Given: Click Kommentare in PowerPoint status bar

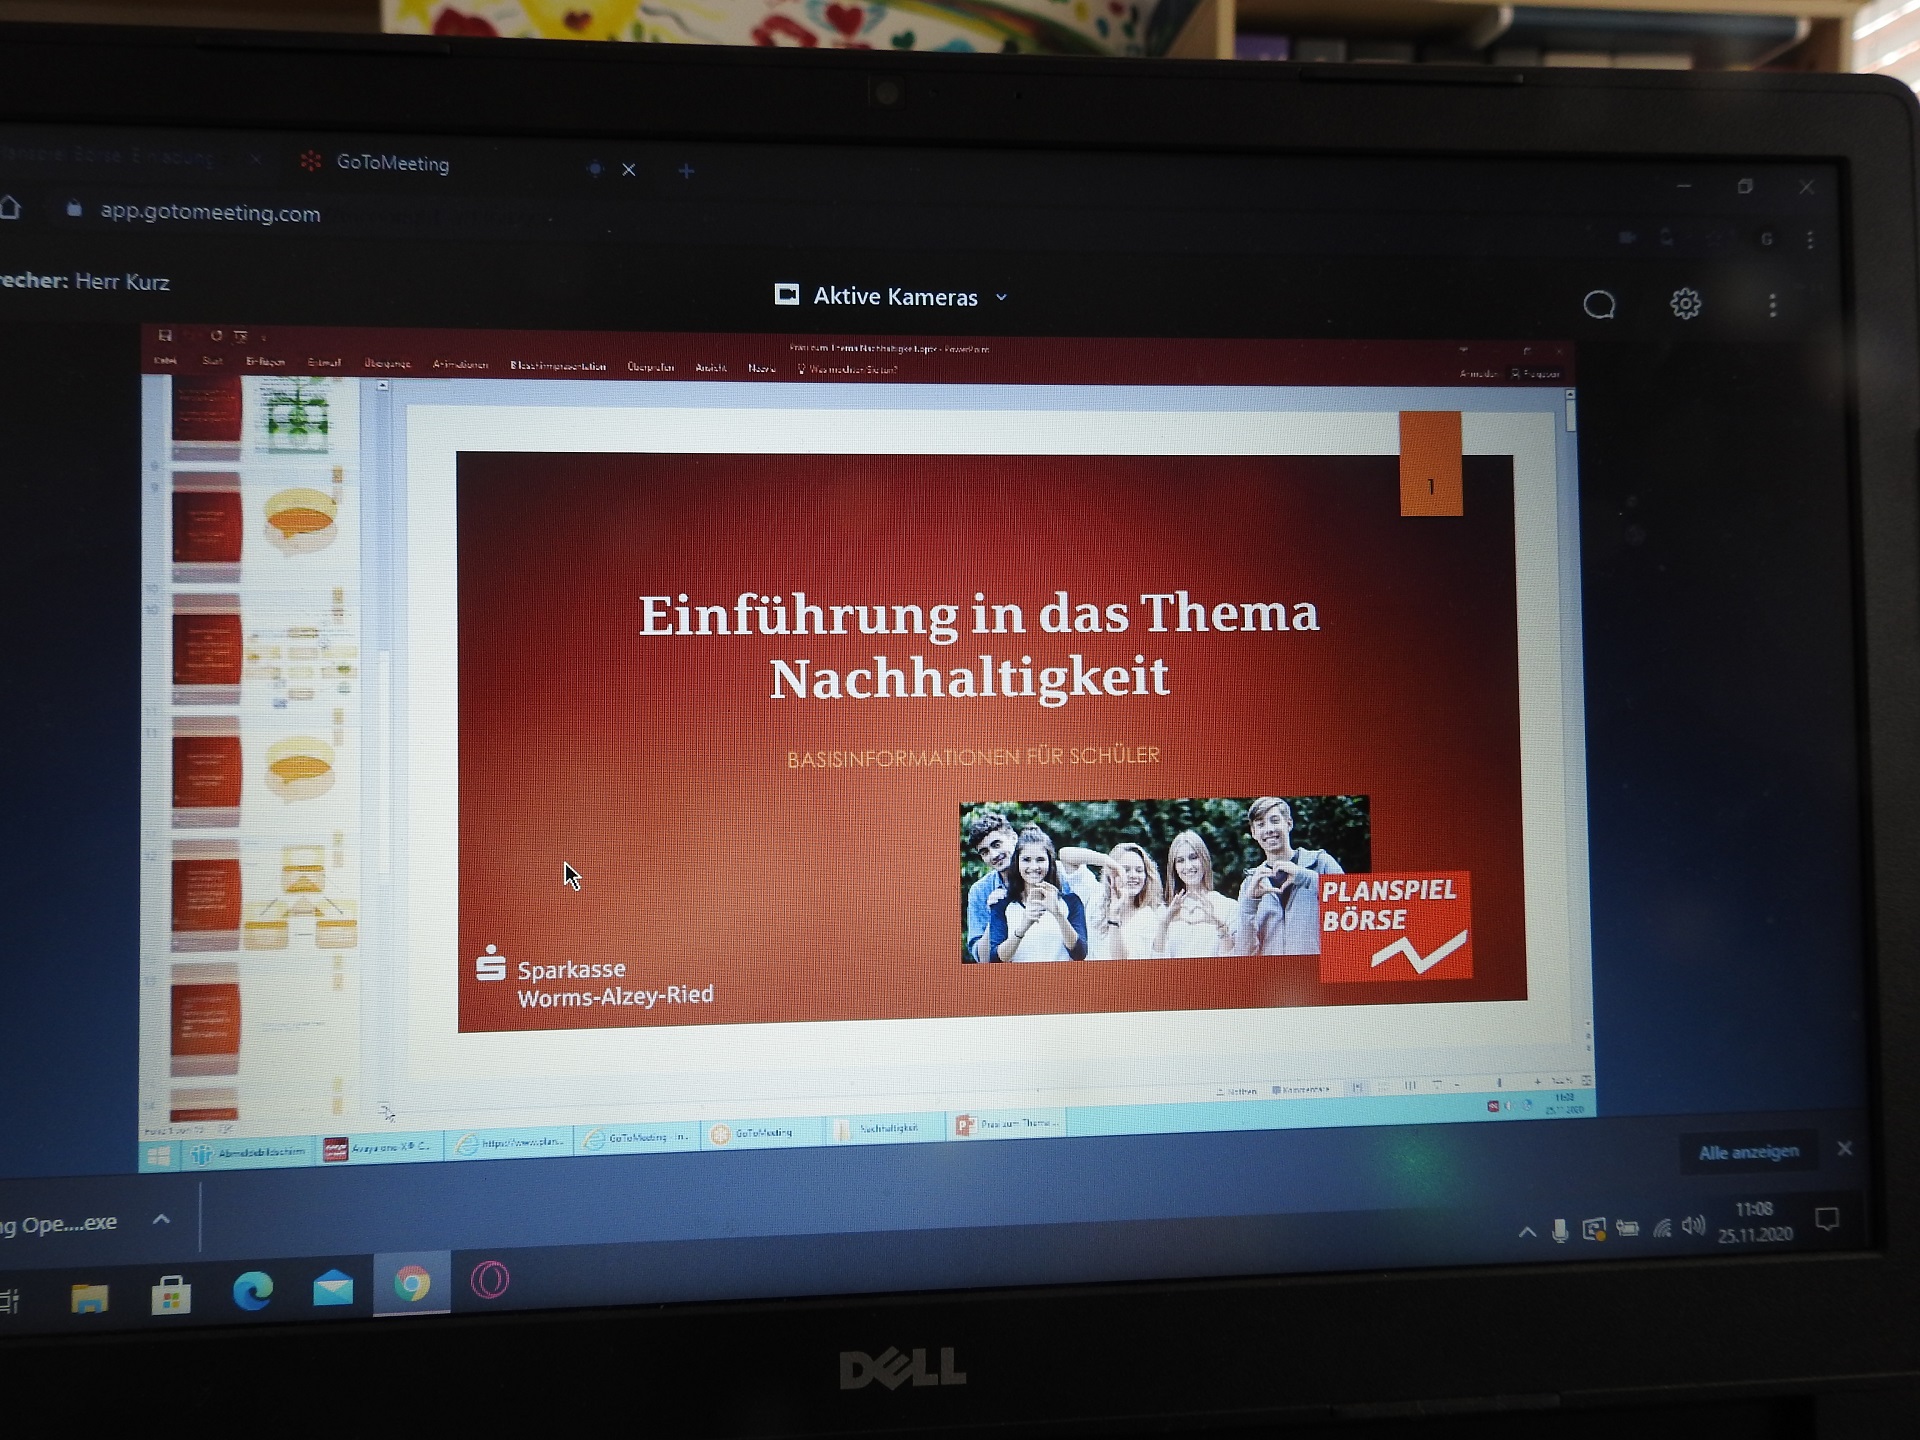Looking at the screenshot, I should point(1301,1090).
